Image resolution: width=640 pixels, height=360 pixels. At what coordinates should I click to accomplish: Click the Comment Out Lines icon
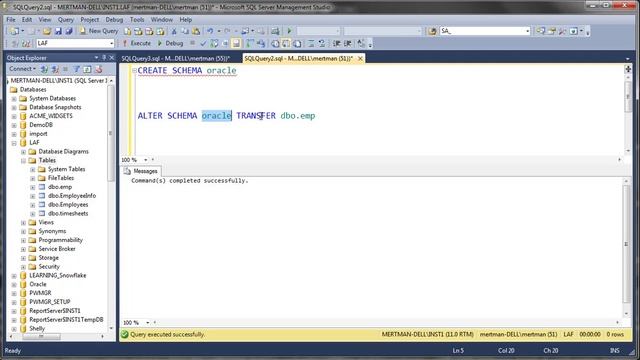point(311,43)
